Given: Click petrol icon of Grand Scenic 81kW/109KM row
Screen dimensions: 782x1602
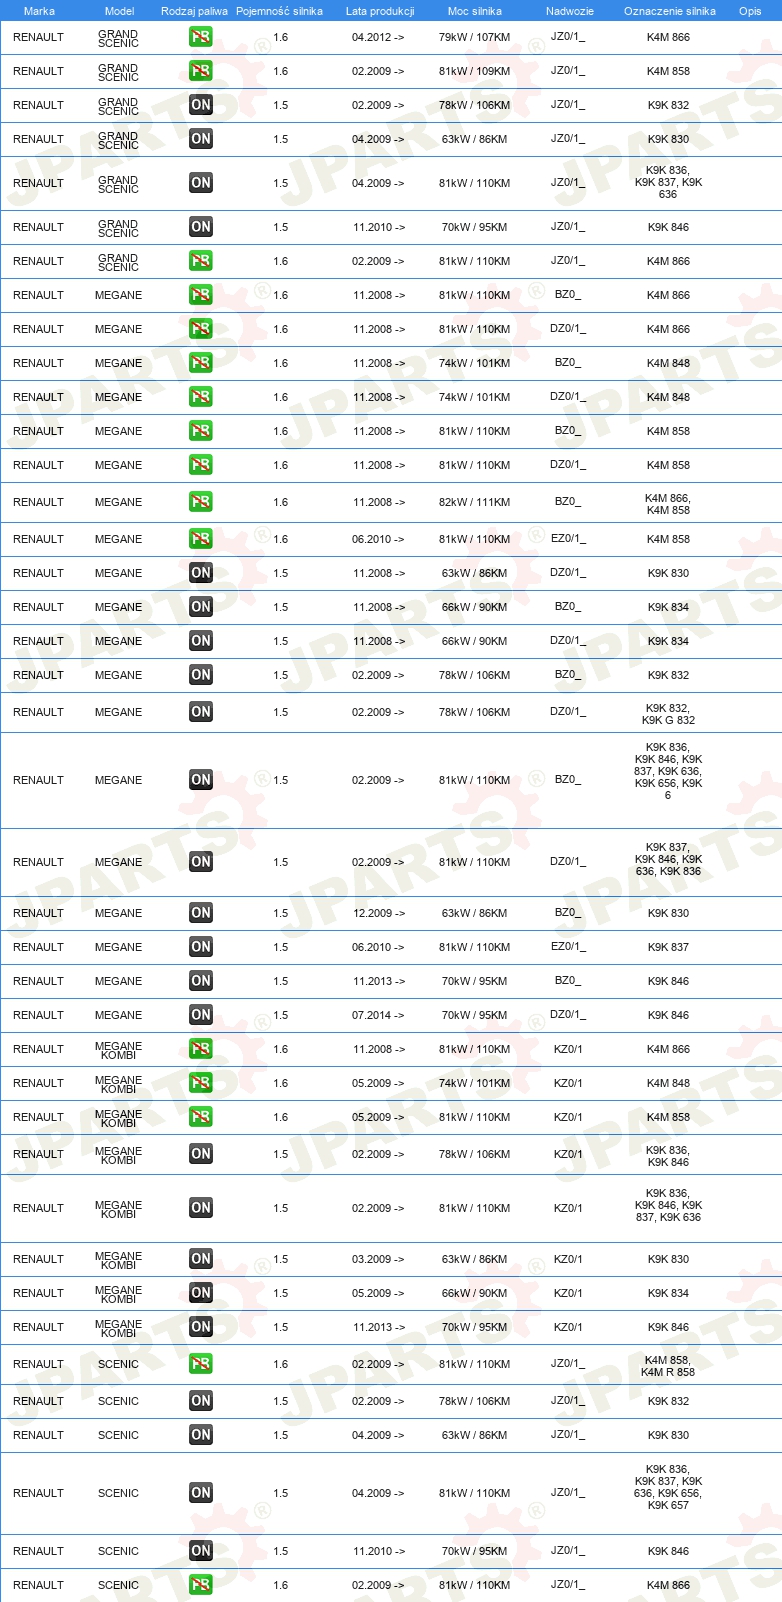Looking at the screenshot, I should click(x=201, y=71).
